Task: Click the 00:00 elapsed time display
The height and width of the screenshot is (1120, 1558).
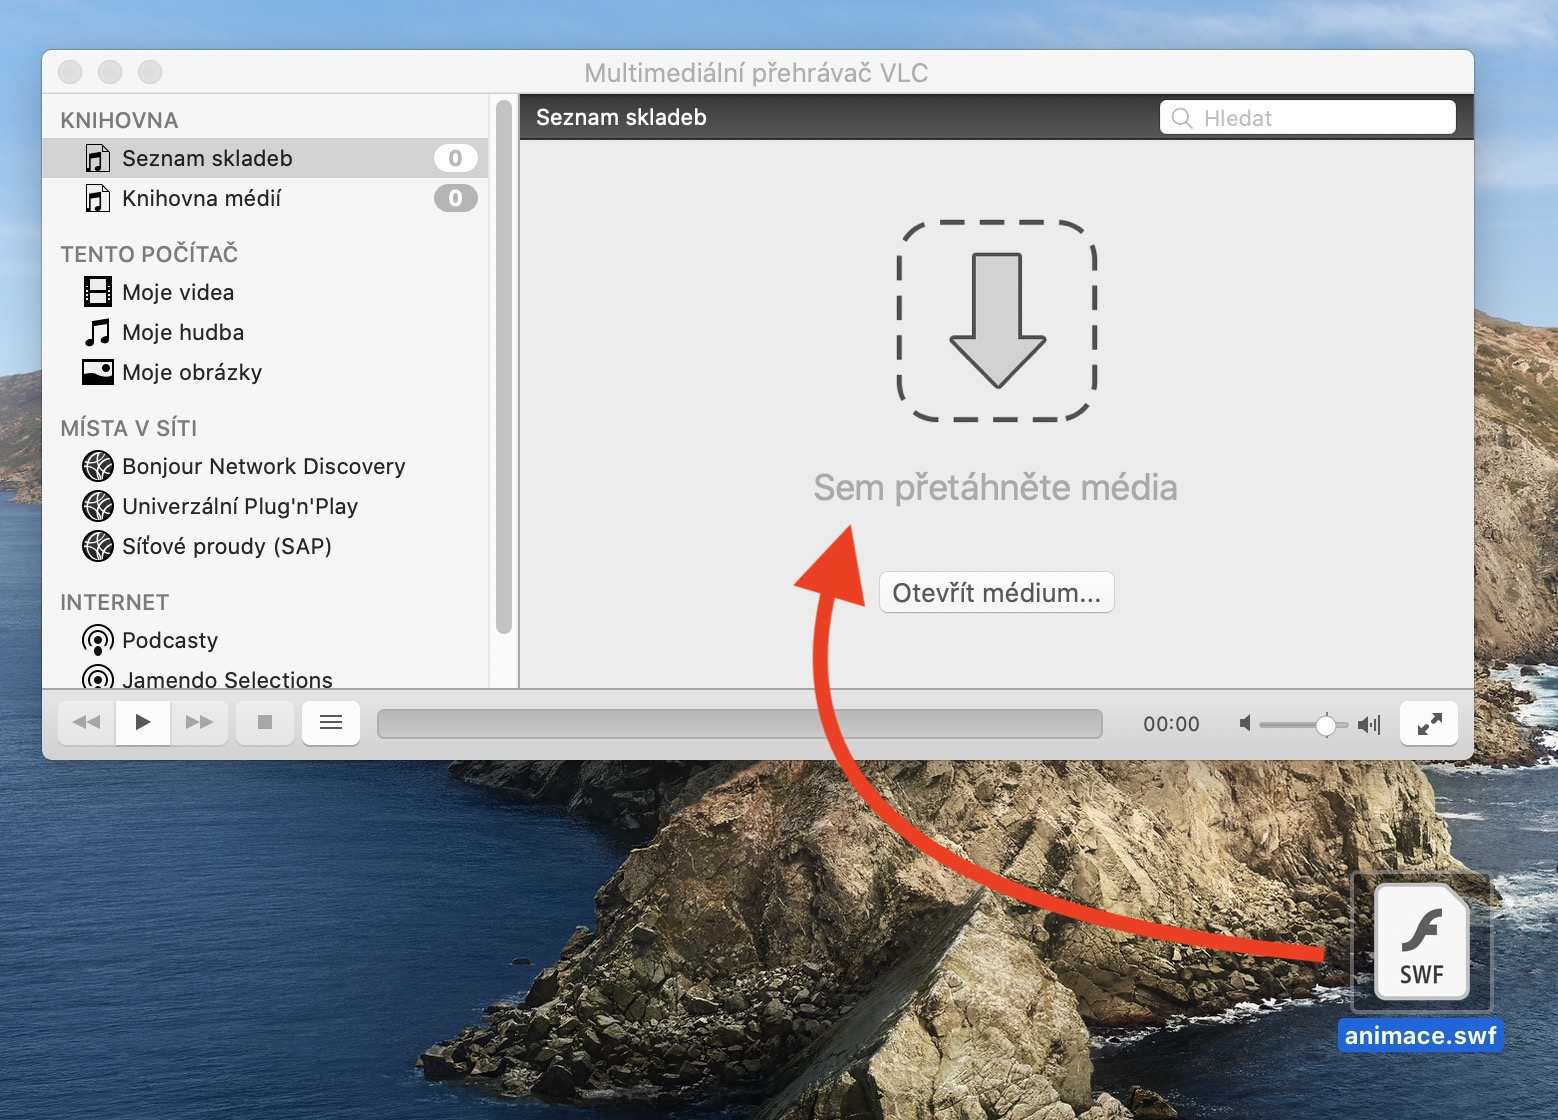Action: tap(1171, 724)
